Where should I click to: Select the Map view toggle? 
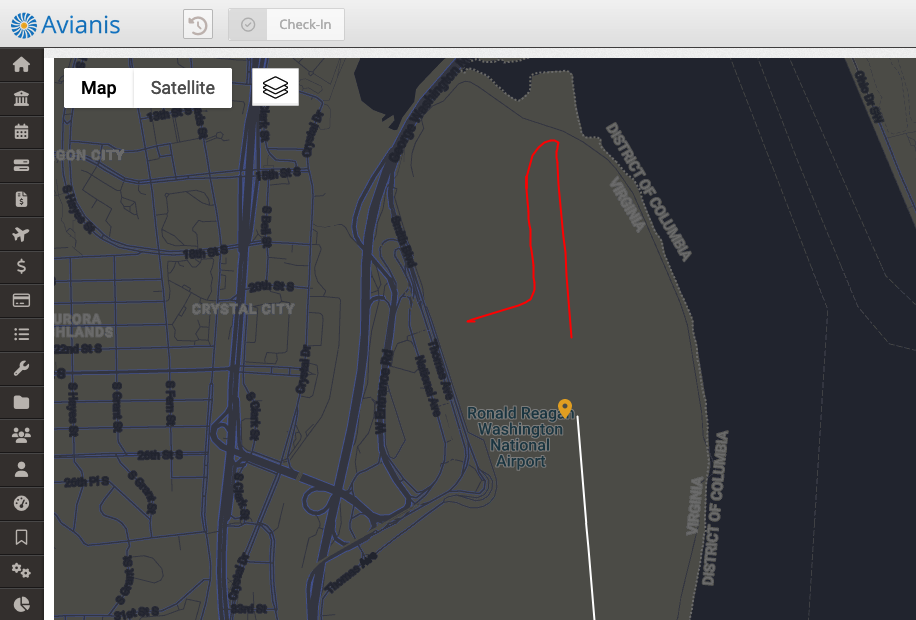click(99, 88)
